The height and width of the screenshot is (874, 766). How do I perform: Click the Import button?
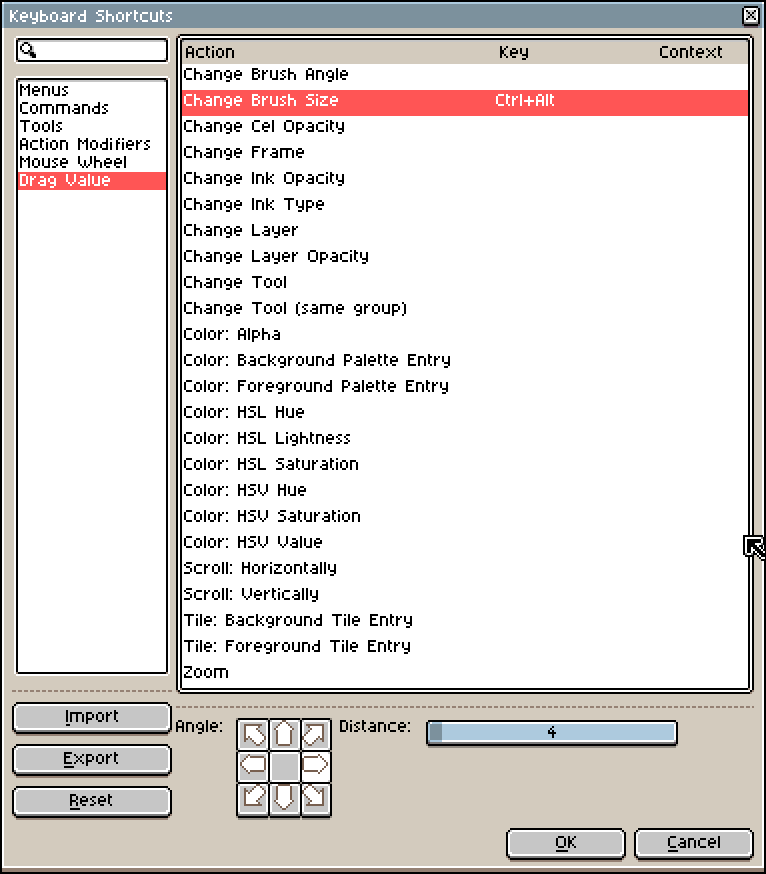click(92, 717)
